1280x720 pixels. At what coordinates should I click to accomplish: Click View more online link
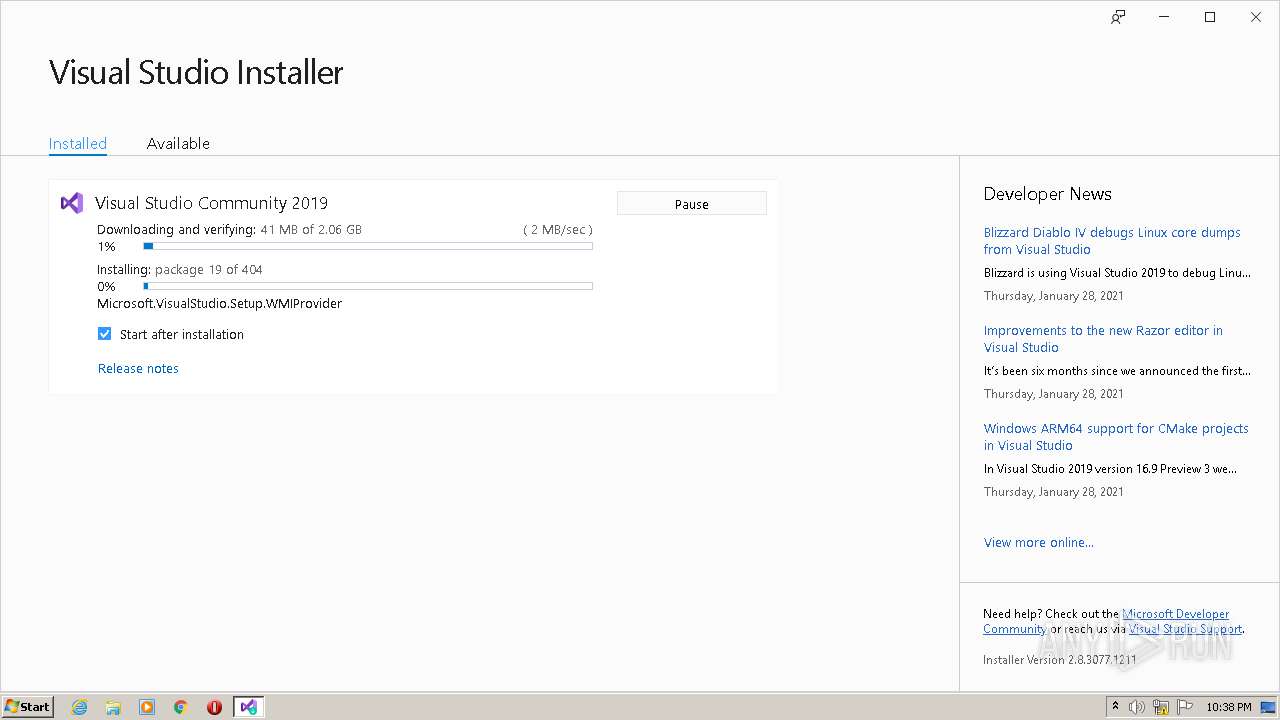pos(1039,542)
